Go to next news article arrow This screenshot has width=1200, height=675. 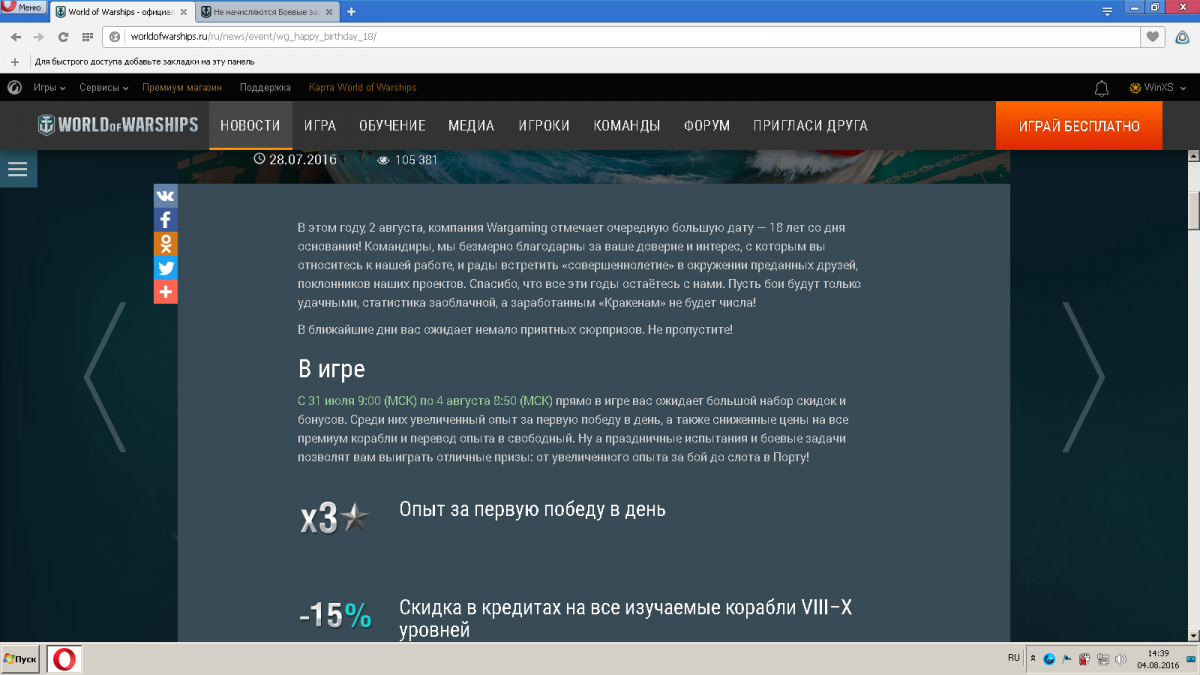point(1084,377)
